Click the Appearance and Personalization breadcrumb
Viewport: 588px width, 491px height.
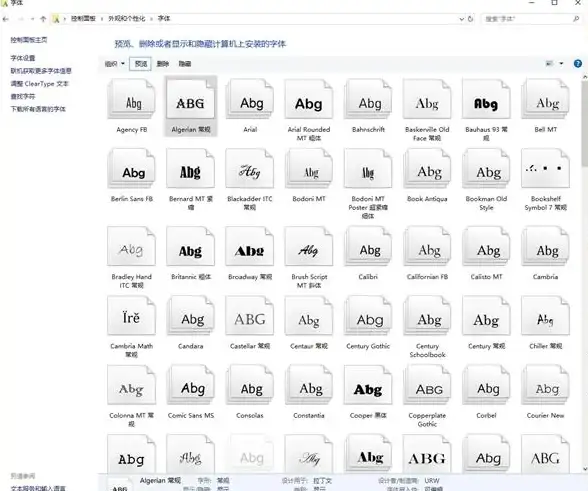[126, 18]
